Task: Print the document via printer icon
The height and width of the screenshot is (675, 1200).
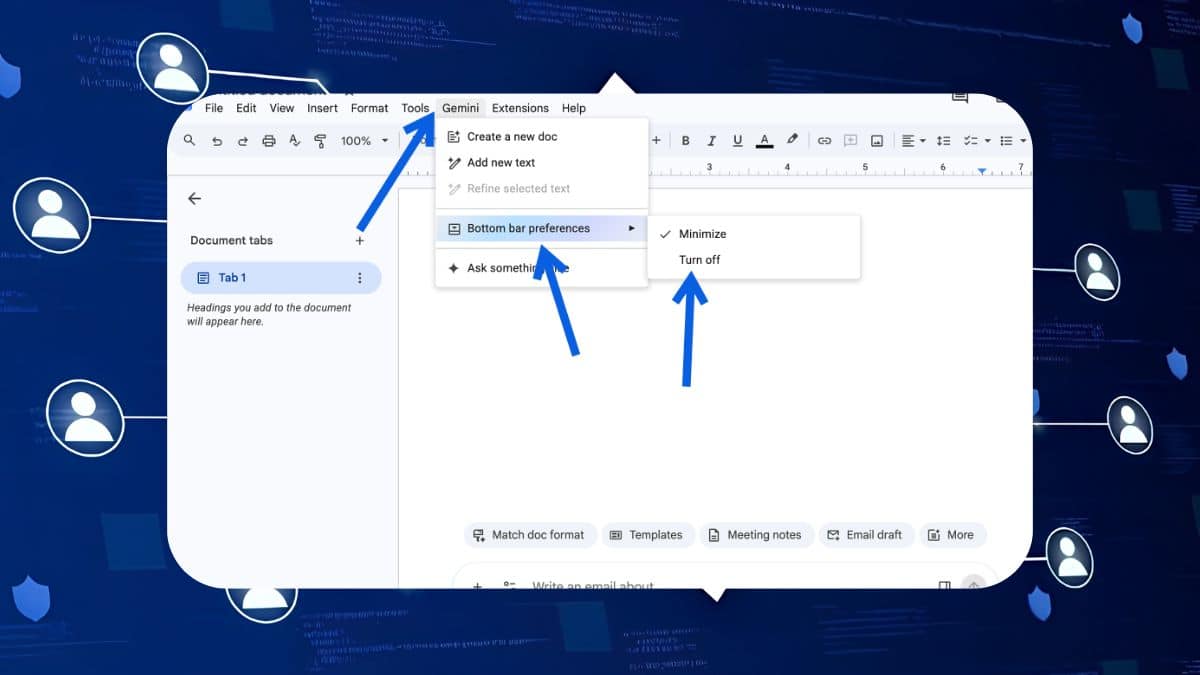Action: pyautogui.click(x=268, y=141)
